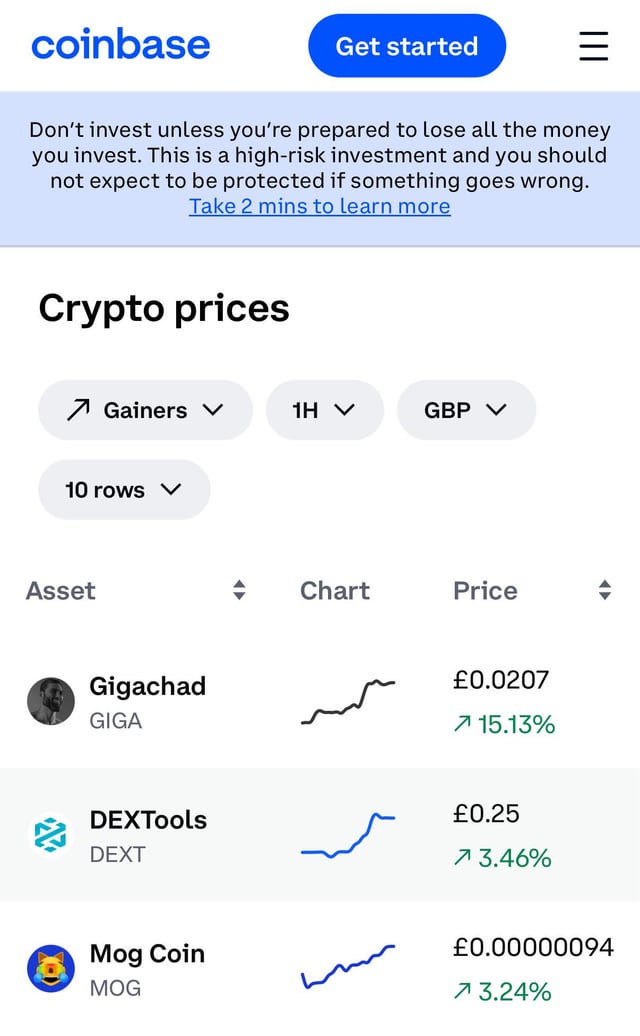Follow the Take 2 mins to learn more link

tap(320, 206)
